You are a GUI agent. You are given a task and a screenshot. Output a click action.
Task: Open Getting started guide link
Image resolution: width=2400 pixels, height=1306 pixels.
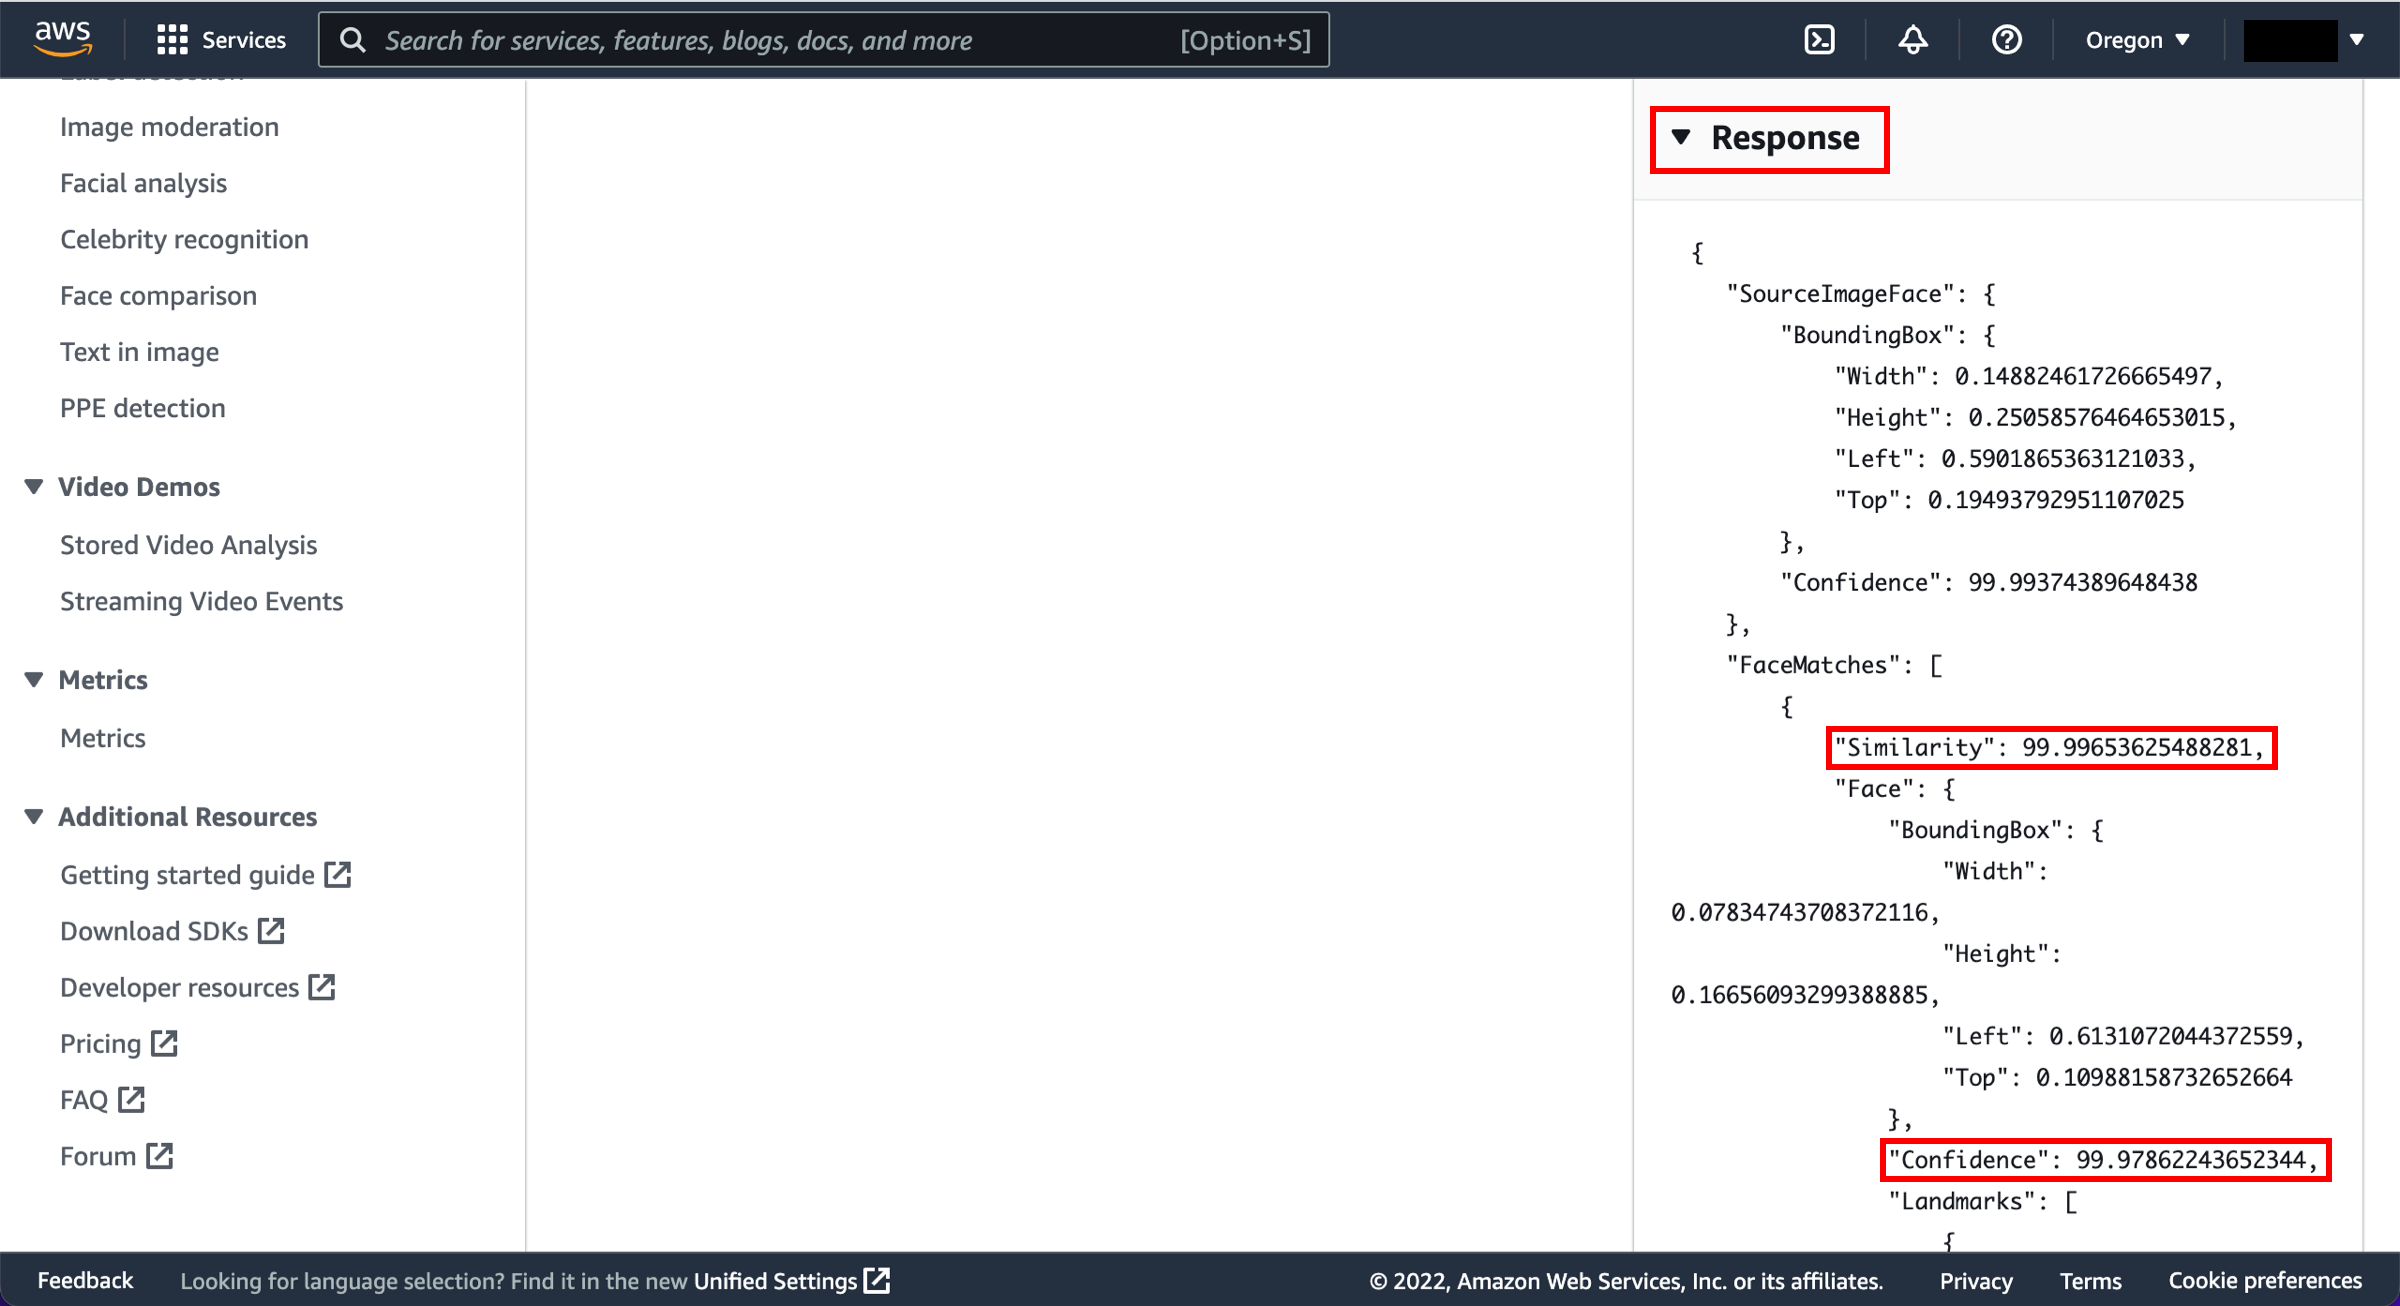point(204,875)
